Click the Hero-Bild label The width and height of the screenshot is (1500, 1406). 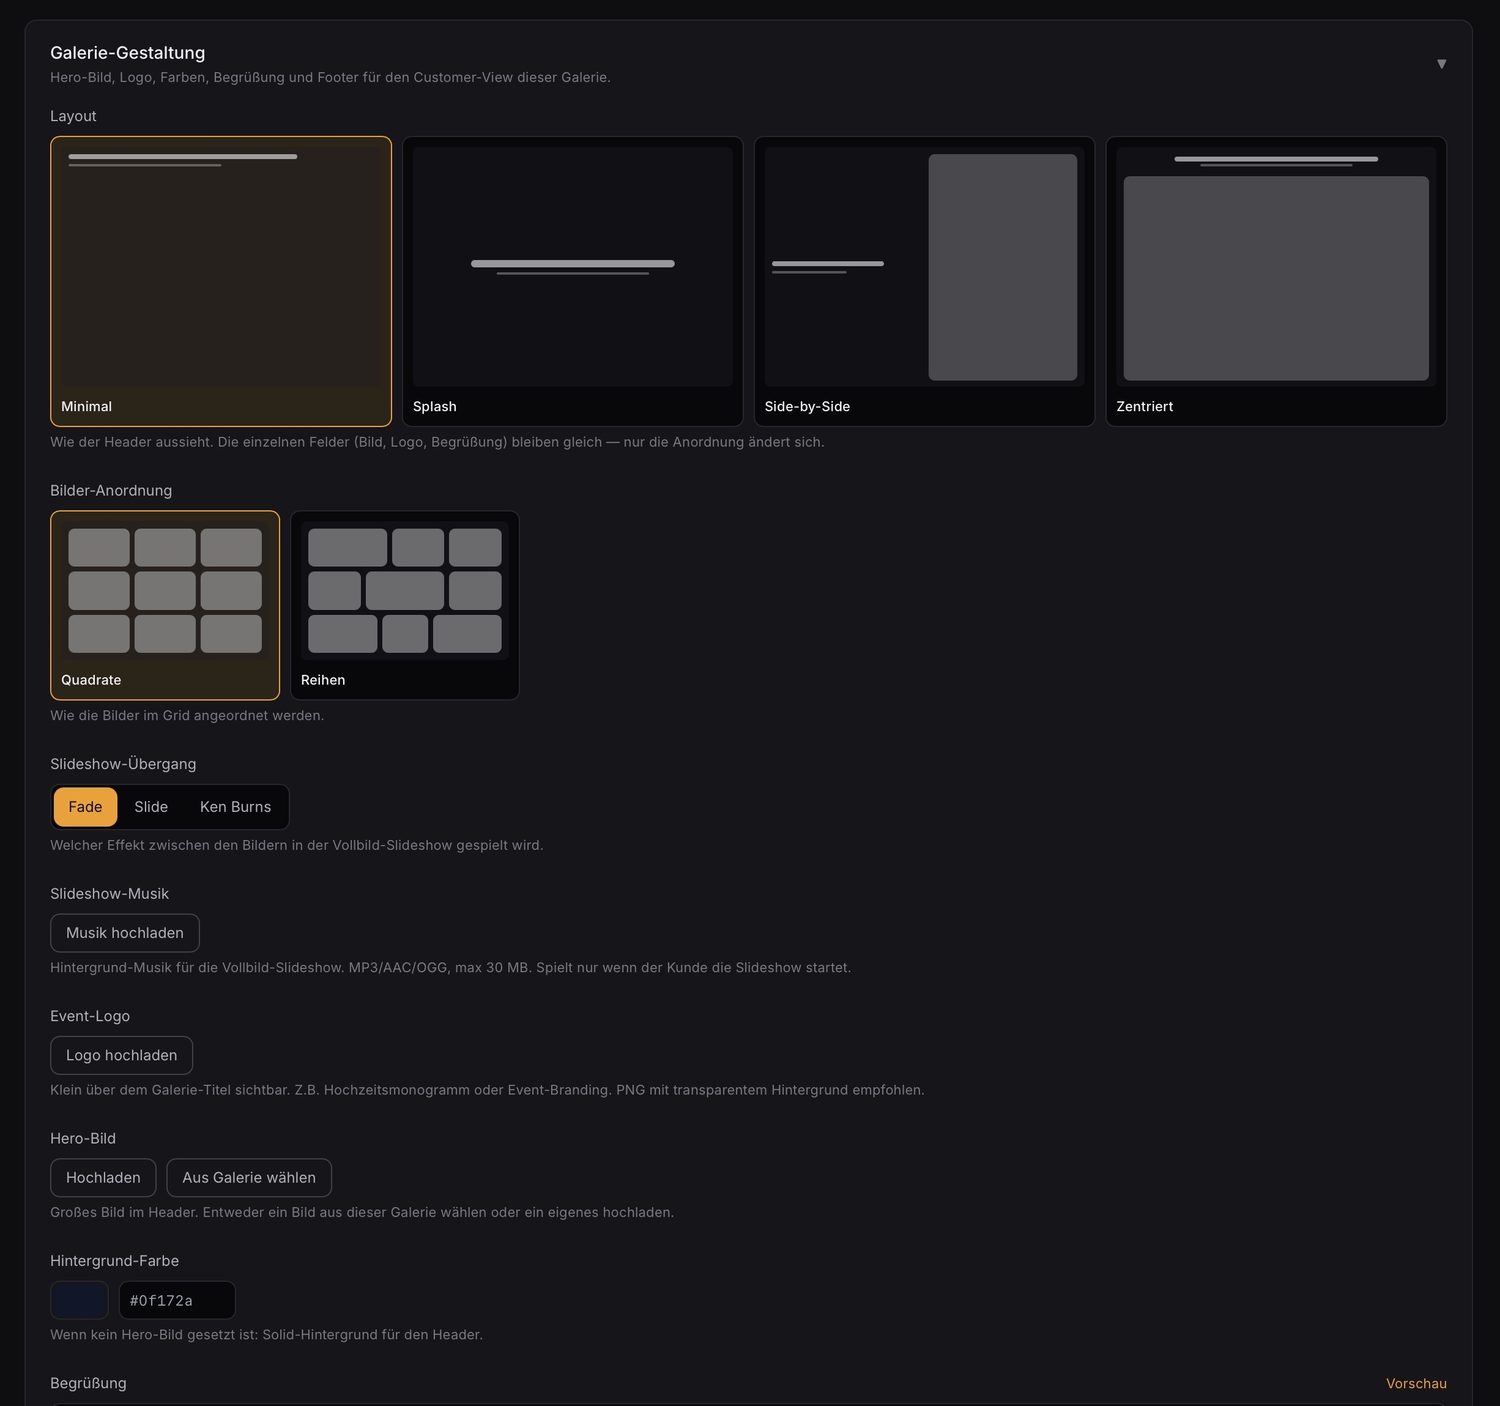coord(83,1138)
